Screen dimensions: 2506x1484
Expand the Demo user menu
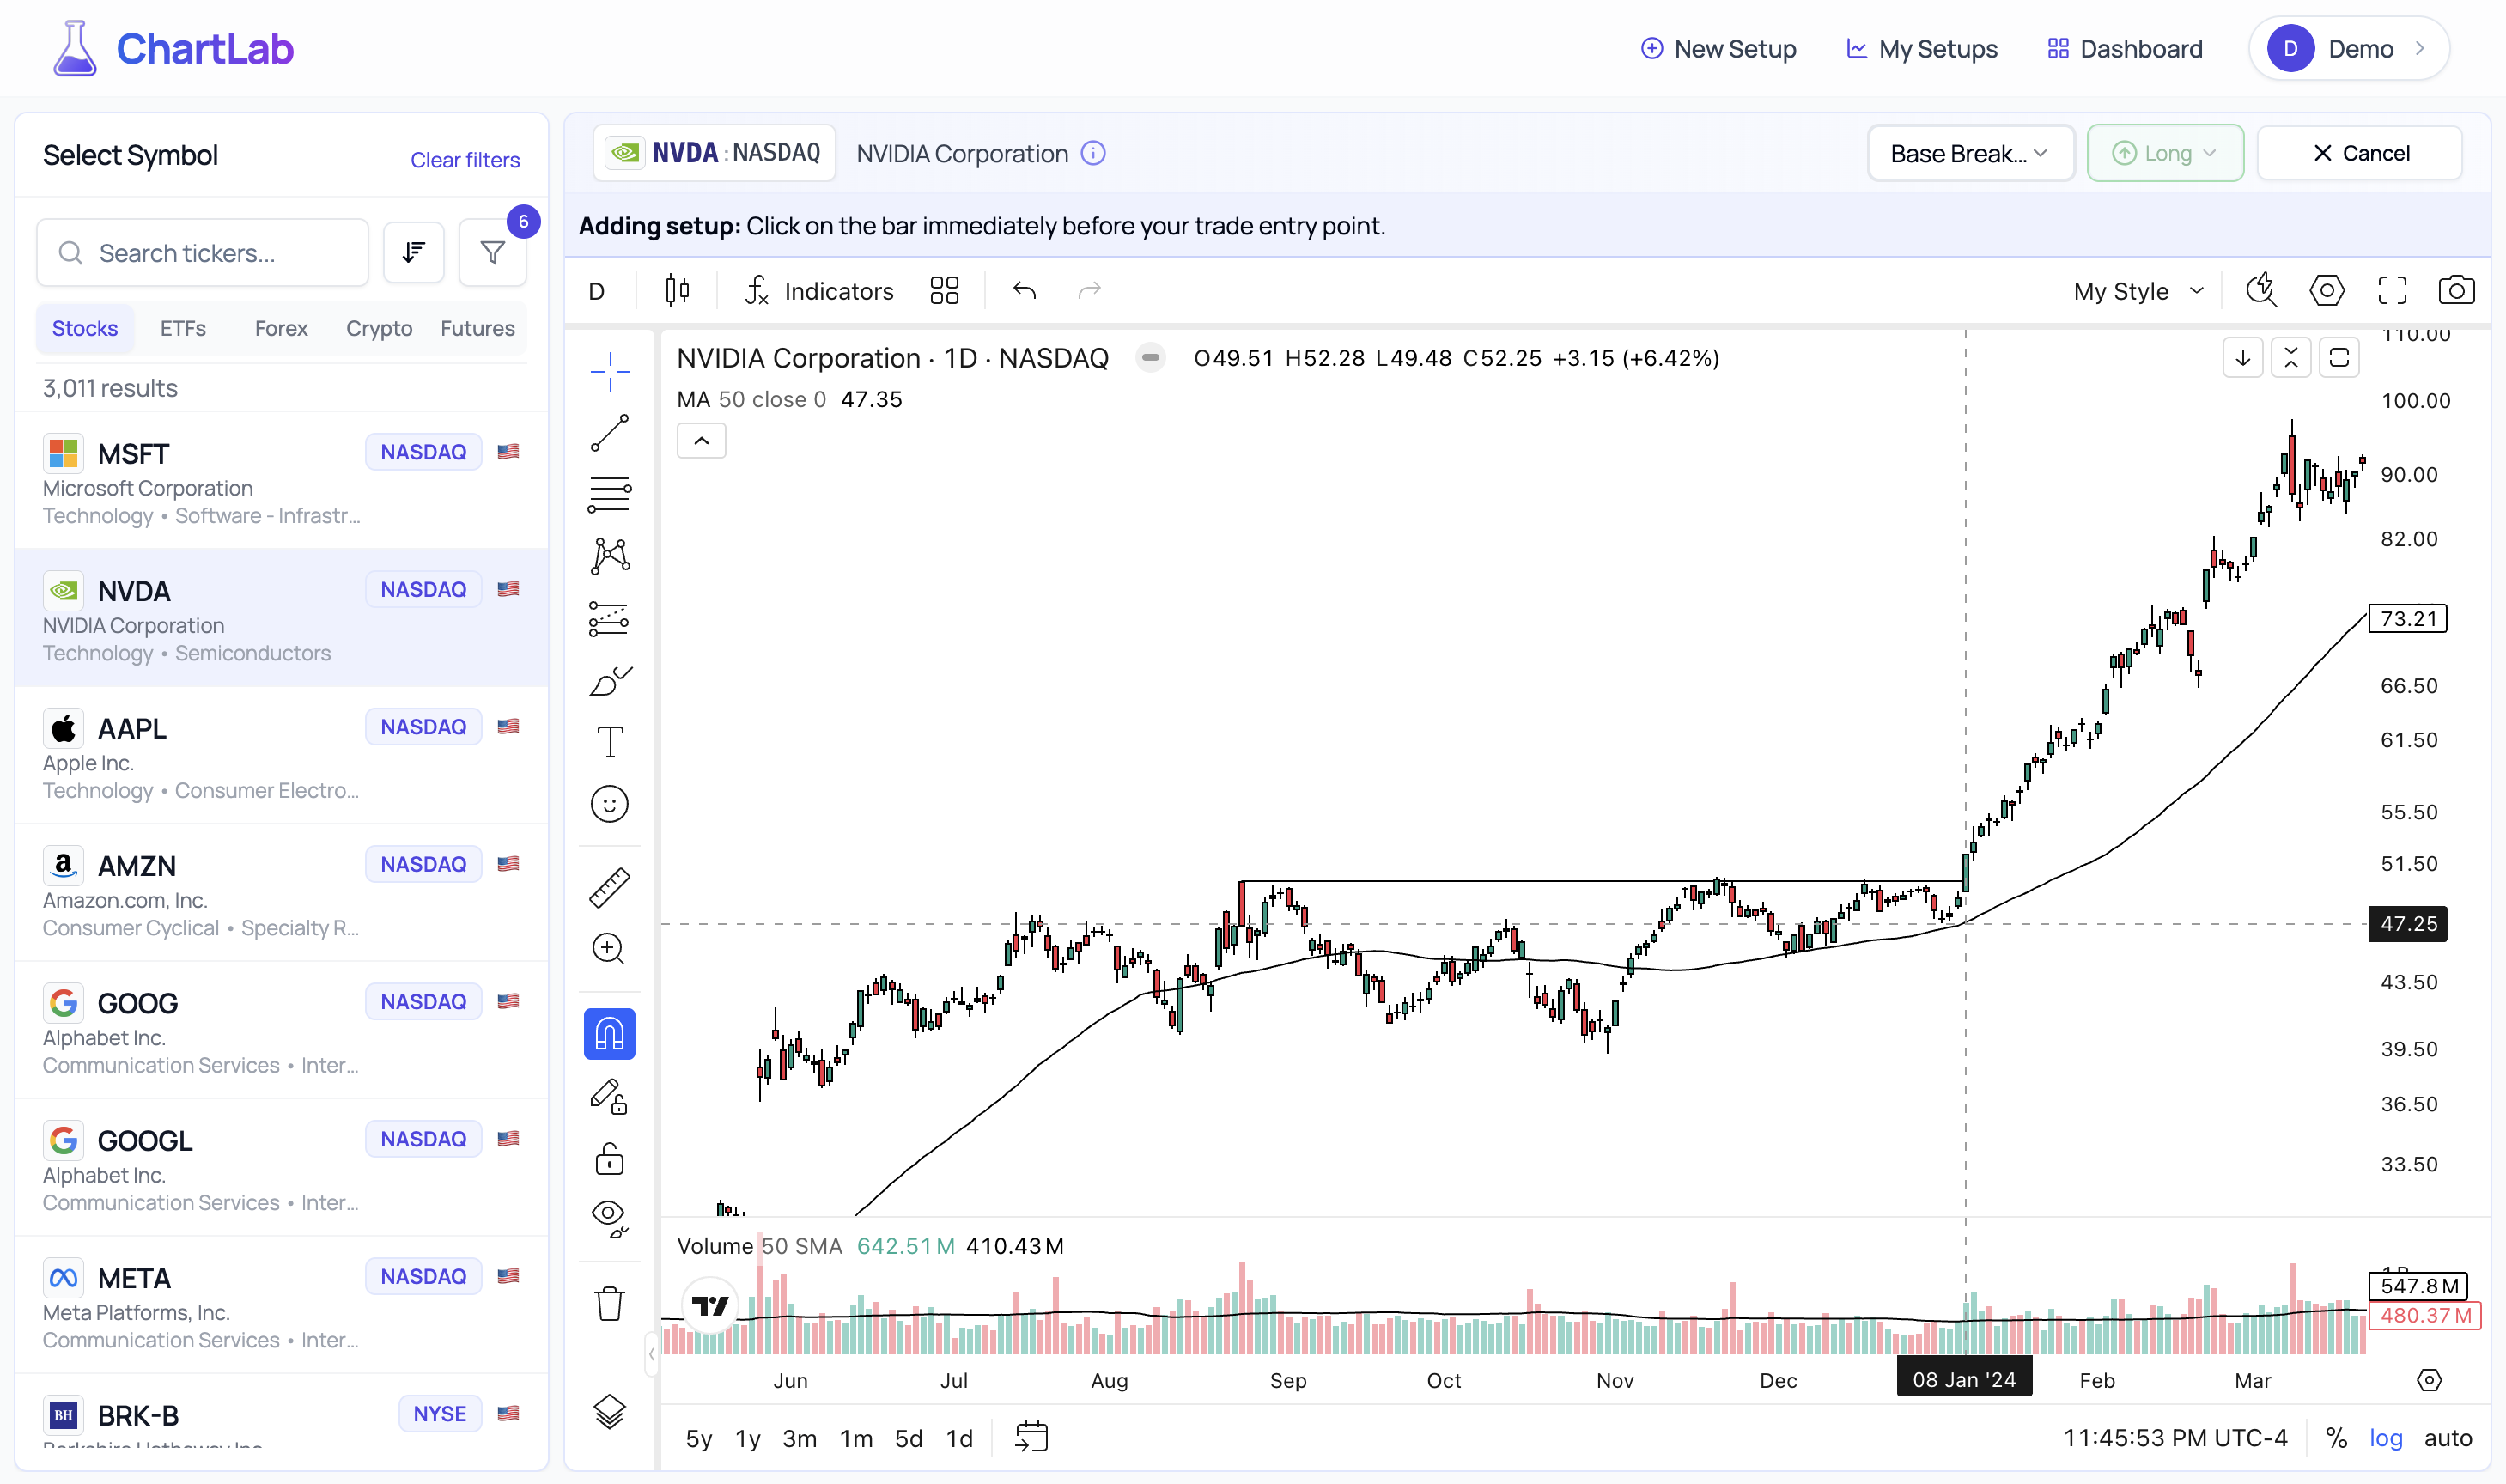pos(2349,48)
